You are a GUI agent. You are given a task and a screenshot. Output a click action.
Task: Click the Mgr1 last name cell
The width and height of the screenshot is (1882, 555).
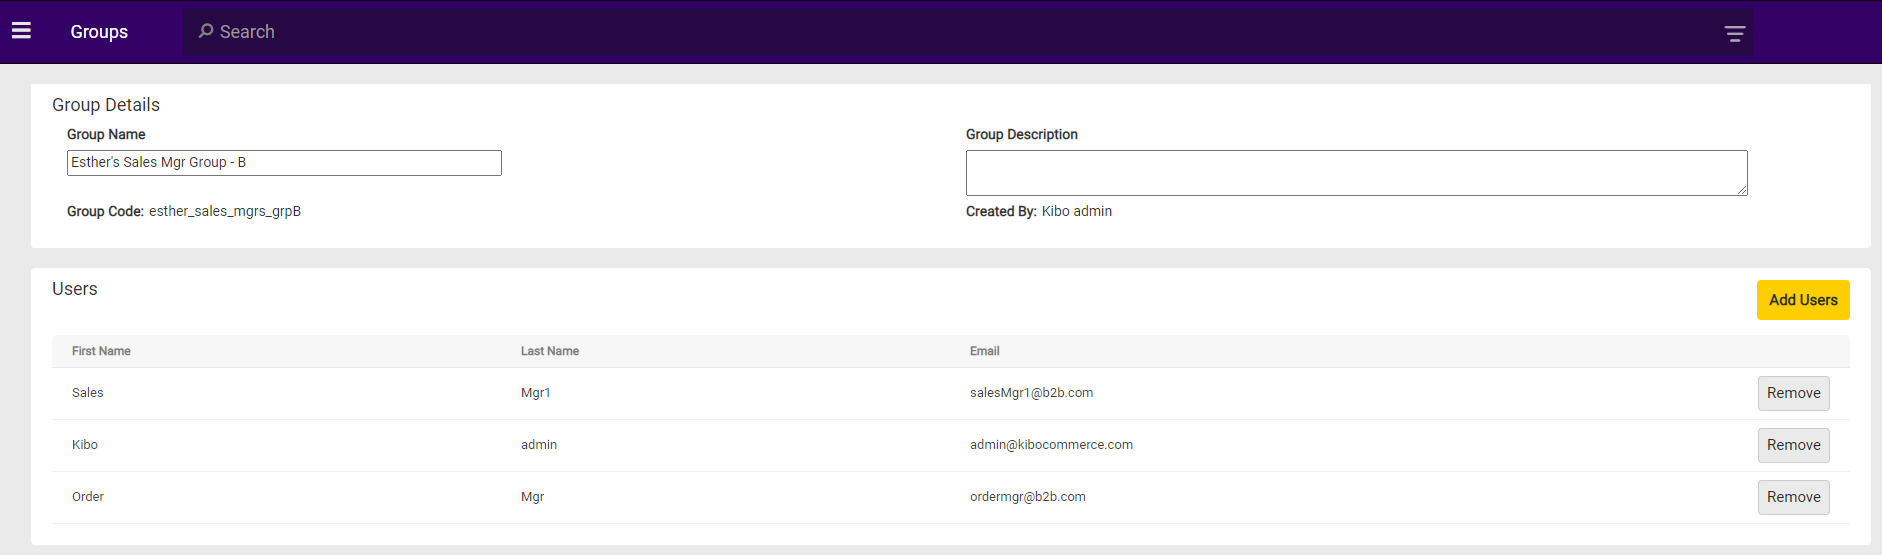(x=536, y=393)
